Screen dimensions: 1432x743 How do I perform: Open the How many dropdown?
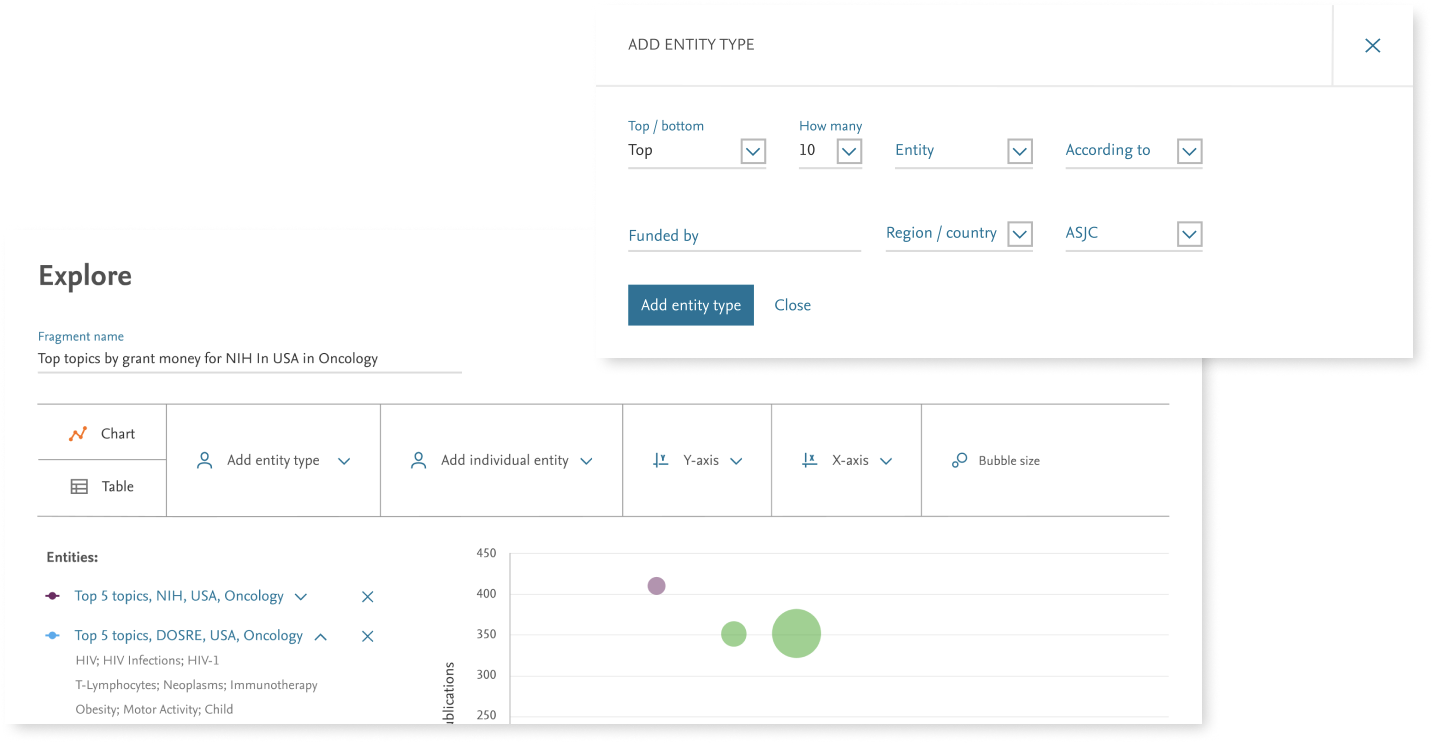click(849, 152)
